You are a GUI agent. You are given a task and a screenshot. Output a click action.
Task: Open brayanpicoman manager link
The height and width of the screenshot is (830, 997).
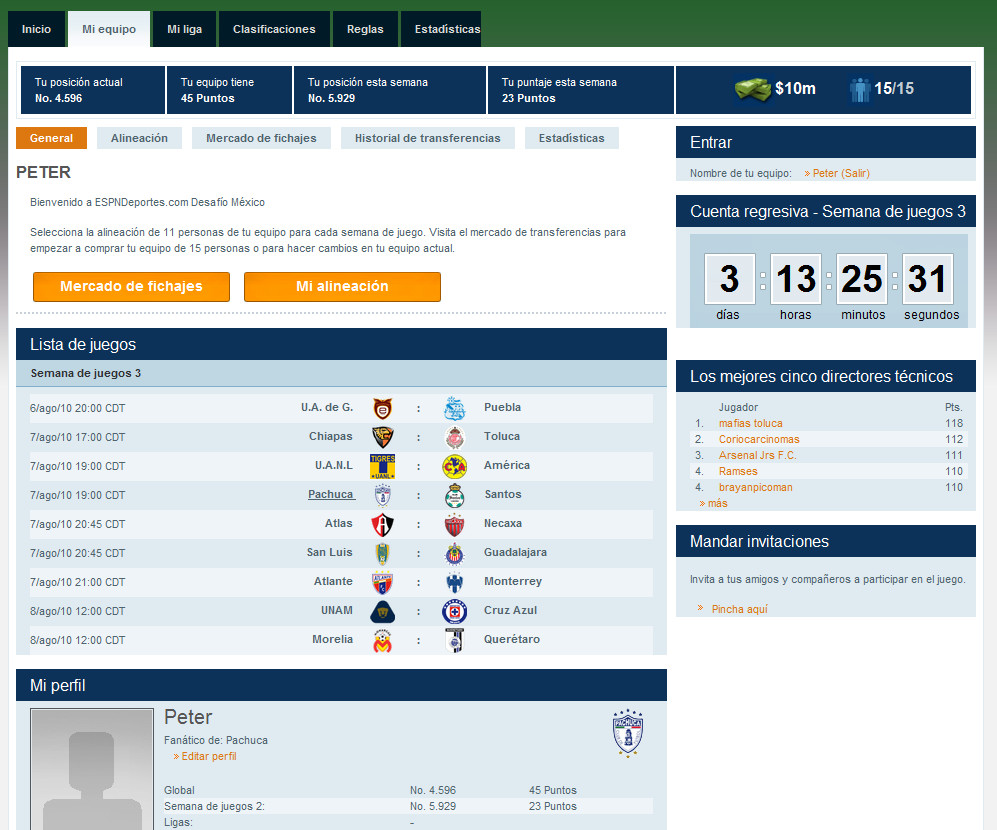click(755, 487)
